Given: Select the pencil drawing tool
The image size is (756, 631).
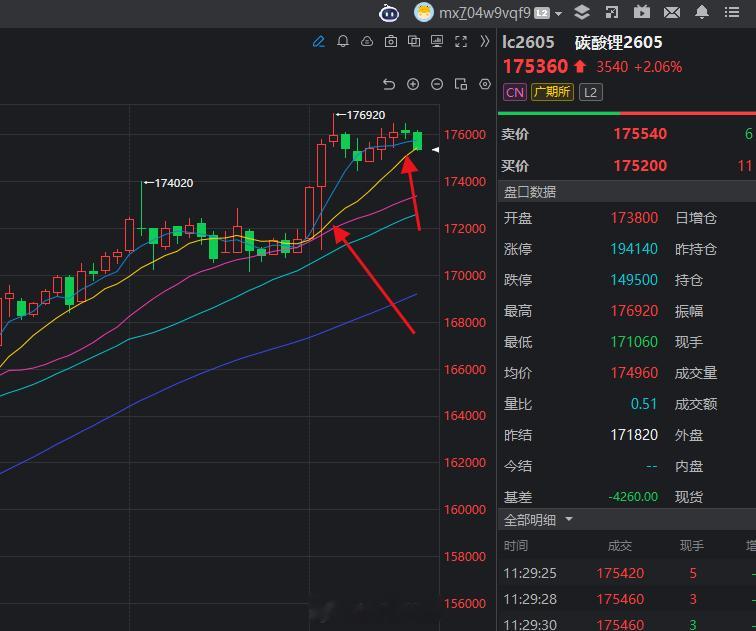Looking at the screenshot, I should (319, 41).
